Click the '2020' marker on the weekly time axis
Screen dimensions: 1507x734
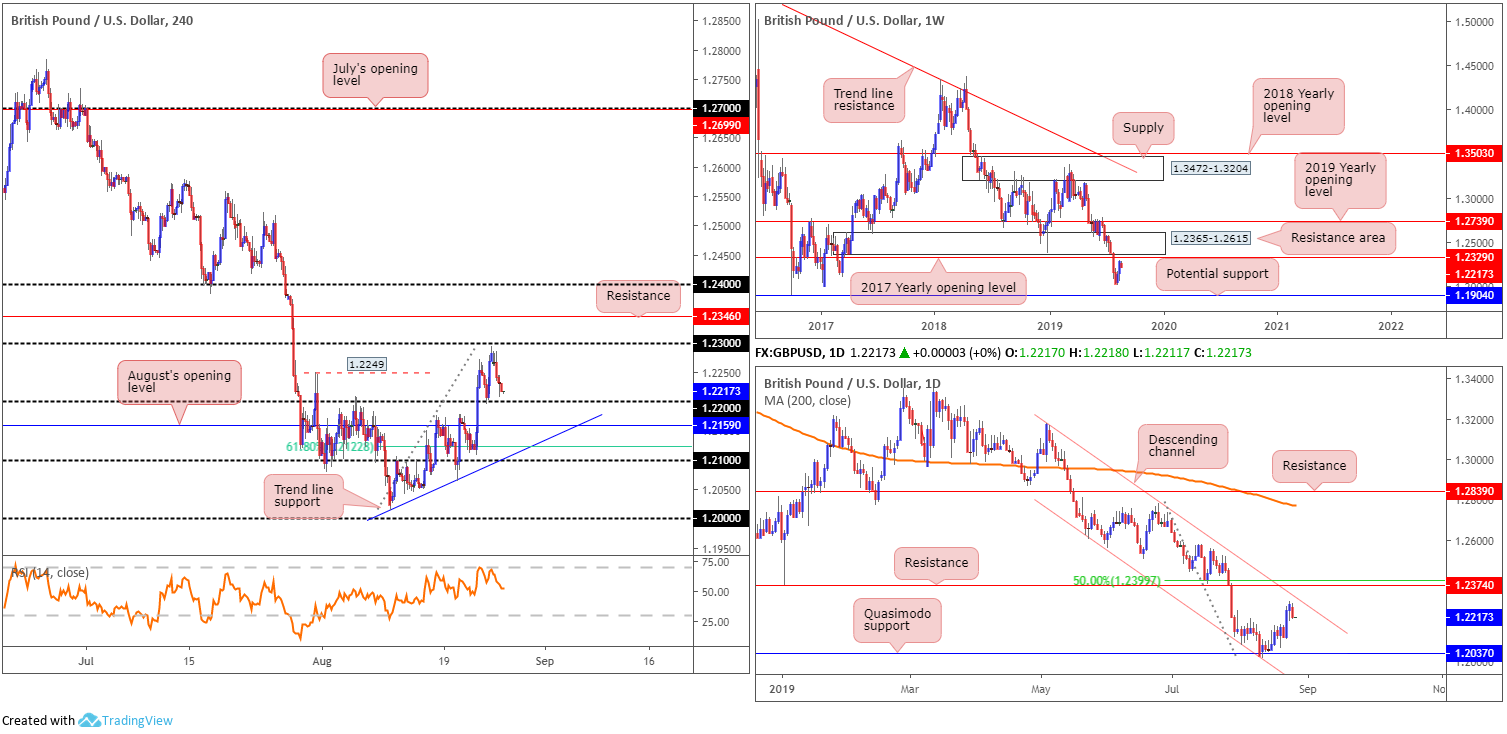1163,326
